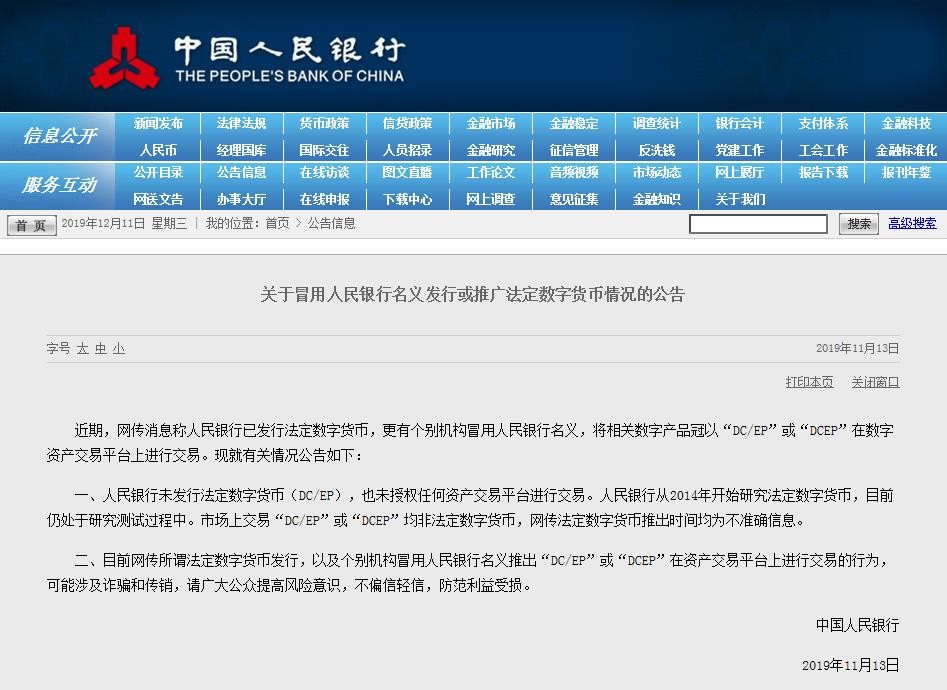947x690 pixels.
Task: Open the 反洗钱 navigation item
Action: (x=656, y=147)
